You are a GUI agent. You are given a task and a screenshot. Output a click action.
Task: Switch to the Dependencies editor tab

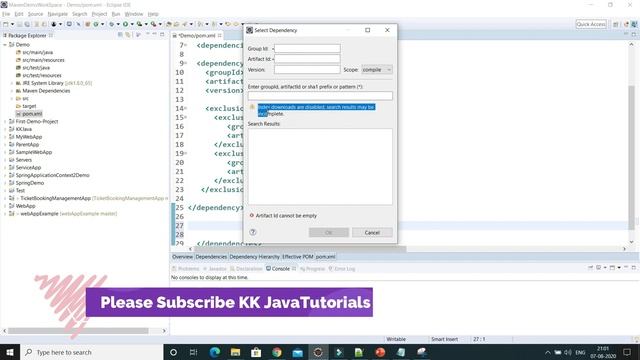(x=211, y=257)
